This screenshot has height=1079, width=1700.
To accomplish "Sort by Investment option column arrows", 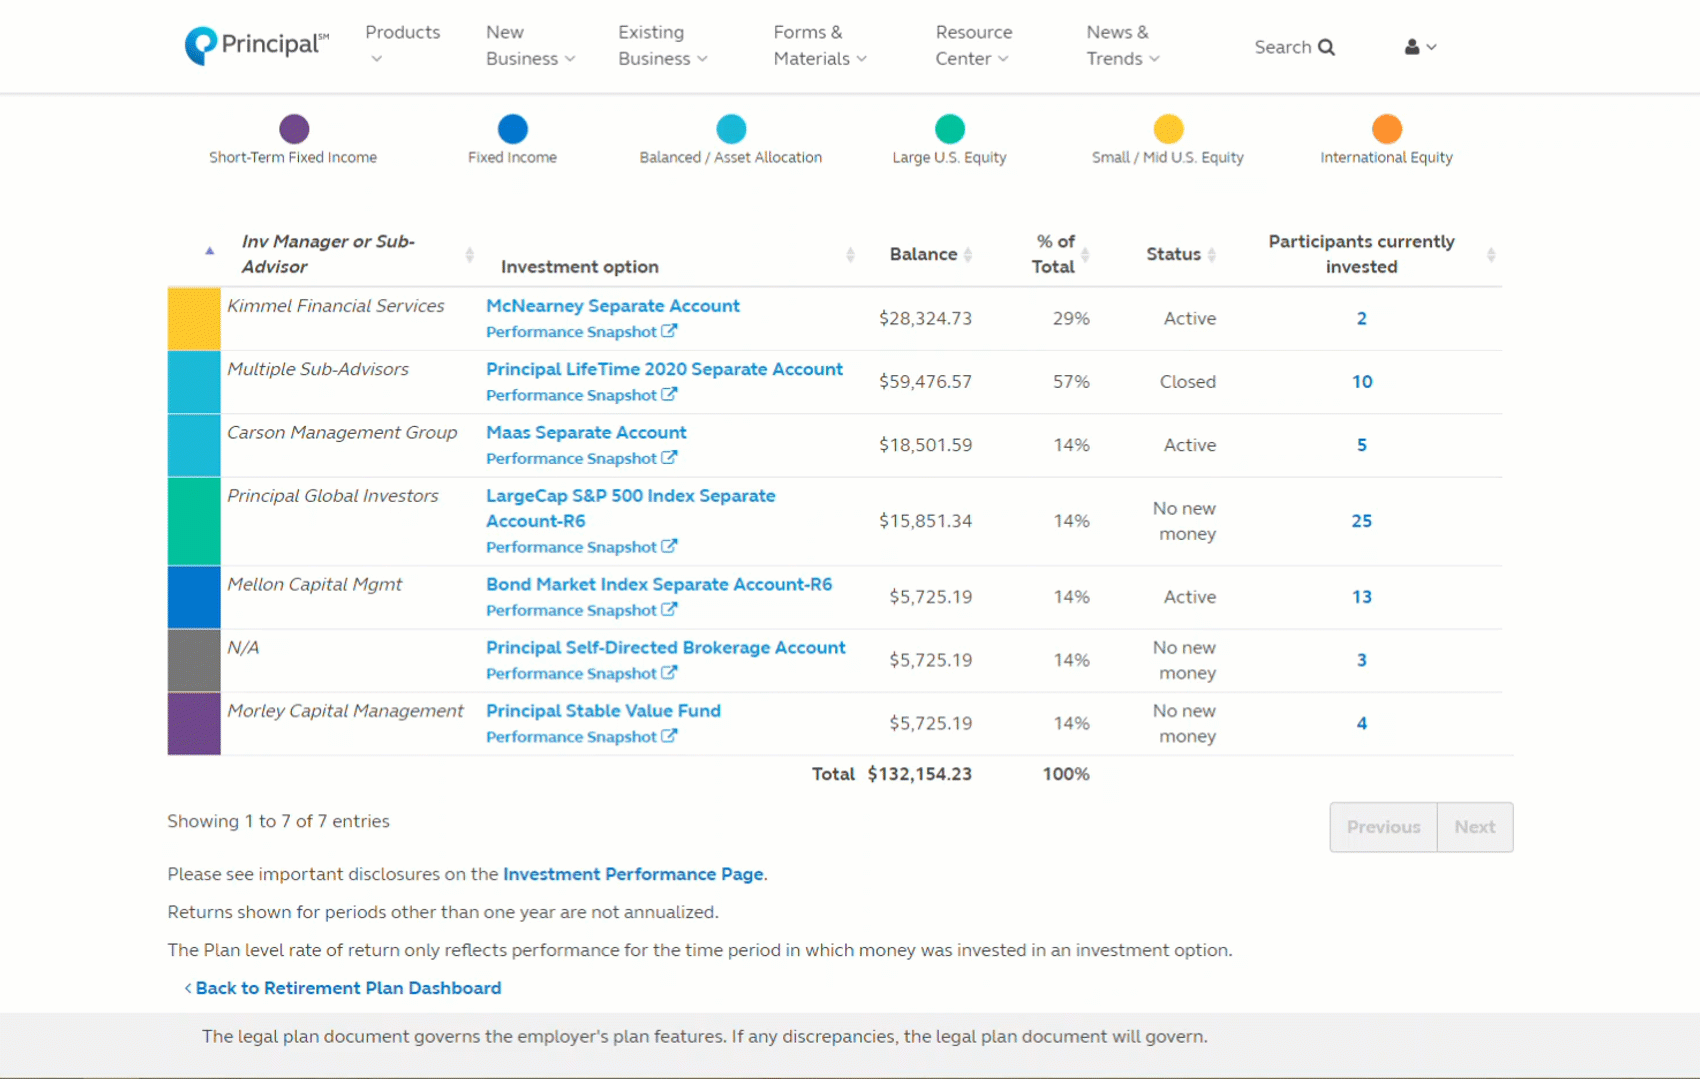I will [850, 255].
